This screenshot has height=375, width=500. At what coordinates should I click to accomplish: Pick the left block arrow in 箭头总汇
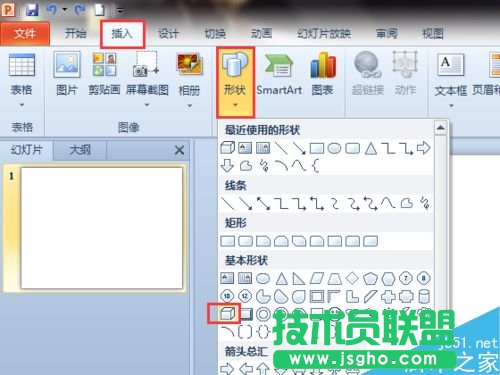pyautogui.click(x=246, y=369)
